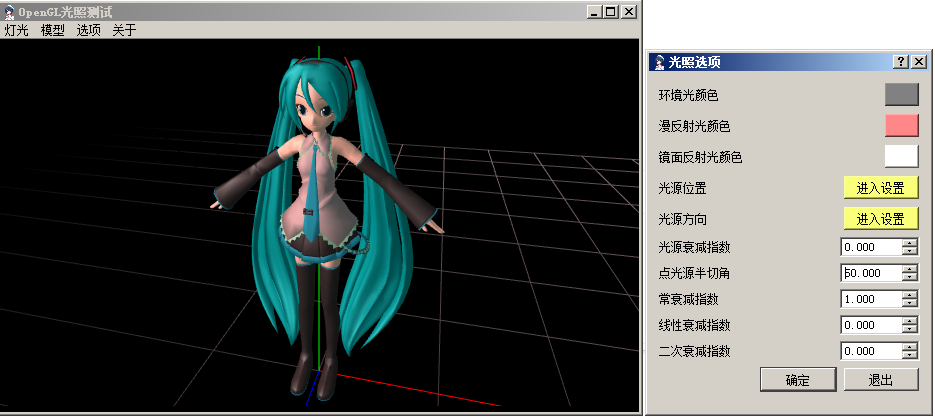The height and width of the screenshot is (418, 935).
Task: Open the 选项 menu
Action: 88,30
